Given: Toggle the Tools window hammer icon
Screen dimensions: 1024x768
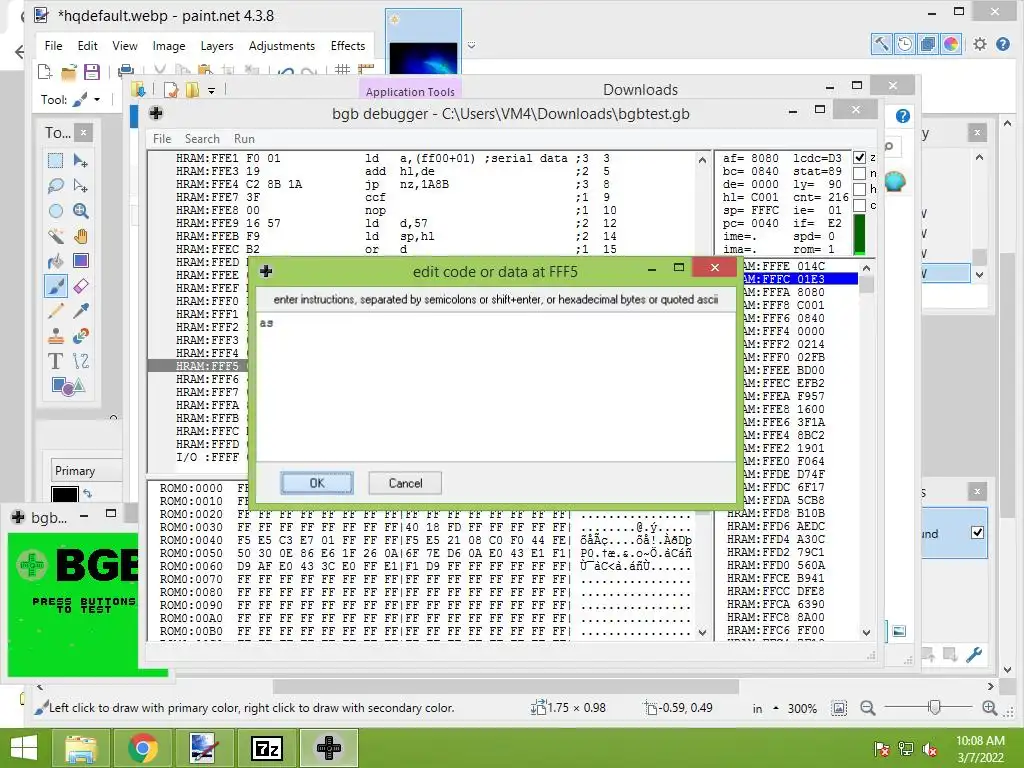Looking at the screenshot, I should coord(881,44).
